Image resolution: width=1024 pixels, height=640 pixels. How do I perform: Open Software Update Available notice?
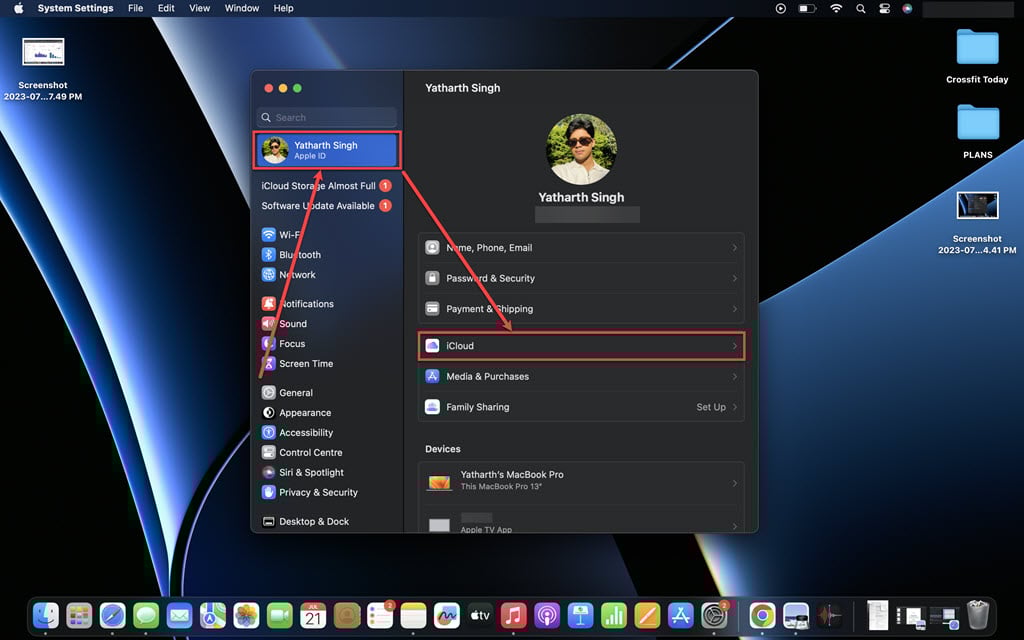pos(326,206)
